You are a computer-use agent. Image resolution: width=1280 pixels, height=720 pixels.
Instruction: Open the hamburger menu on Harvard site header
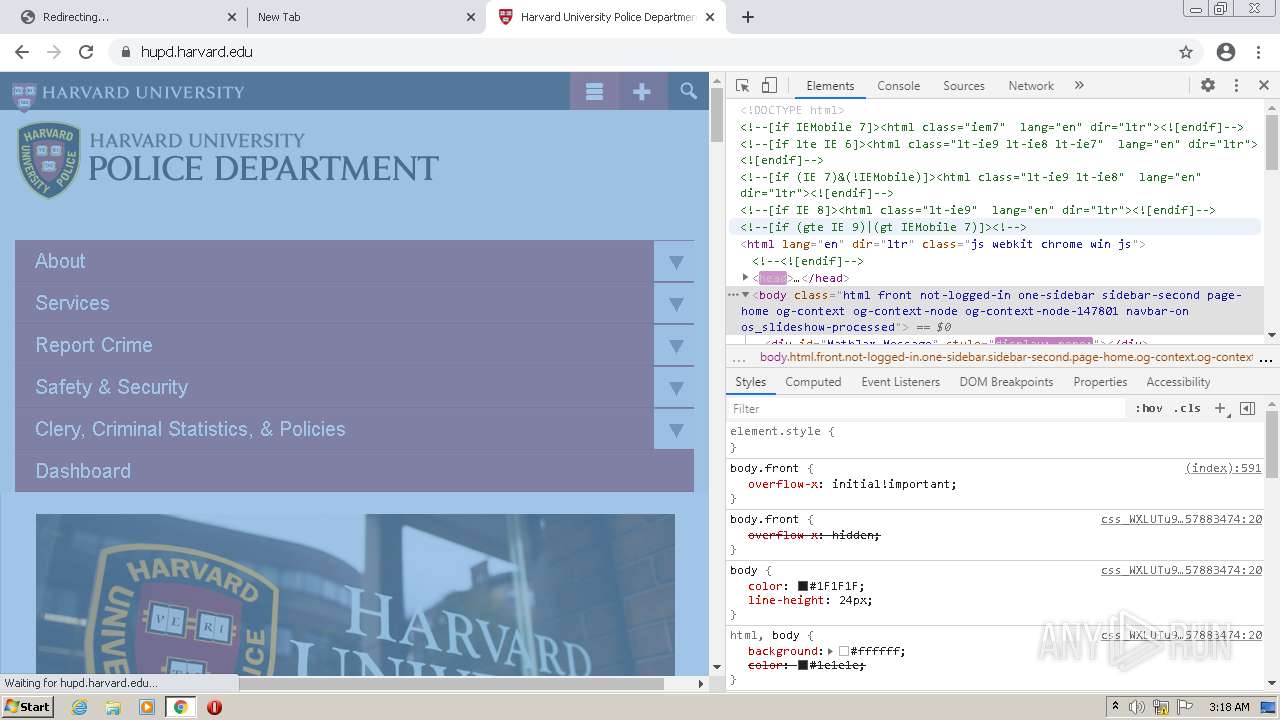point(594,91)
